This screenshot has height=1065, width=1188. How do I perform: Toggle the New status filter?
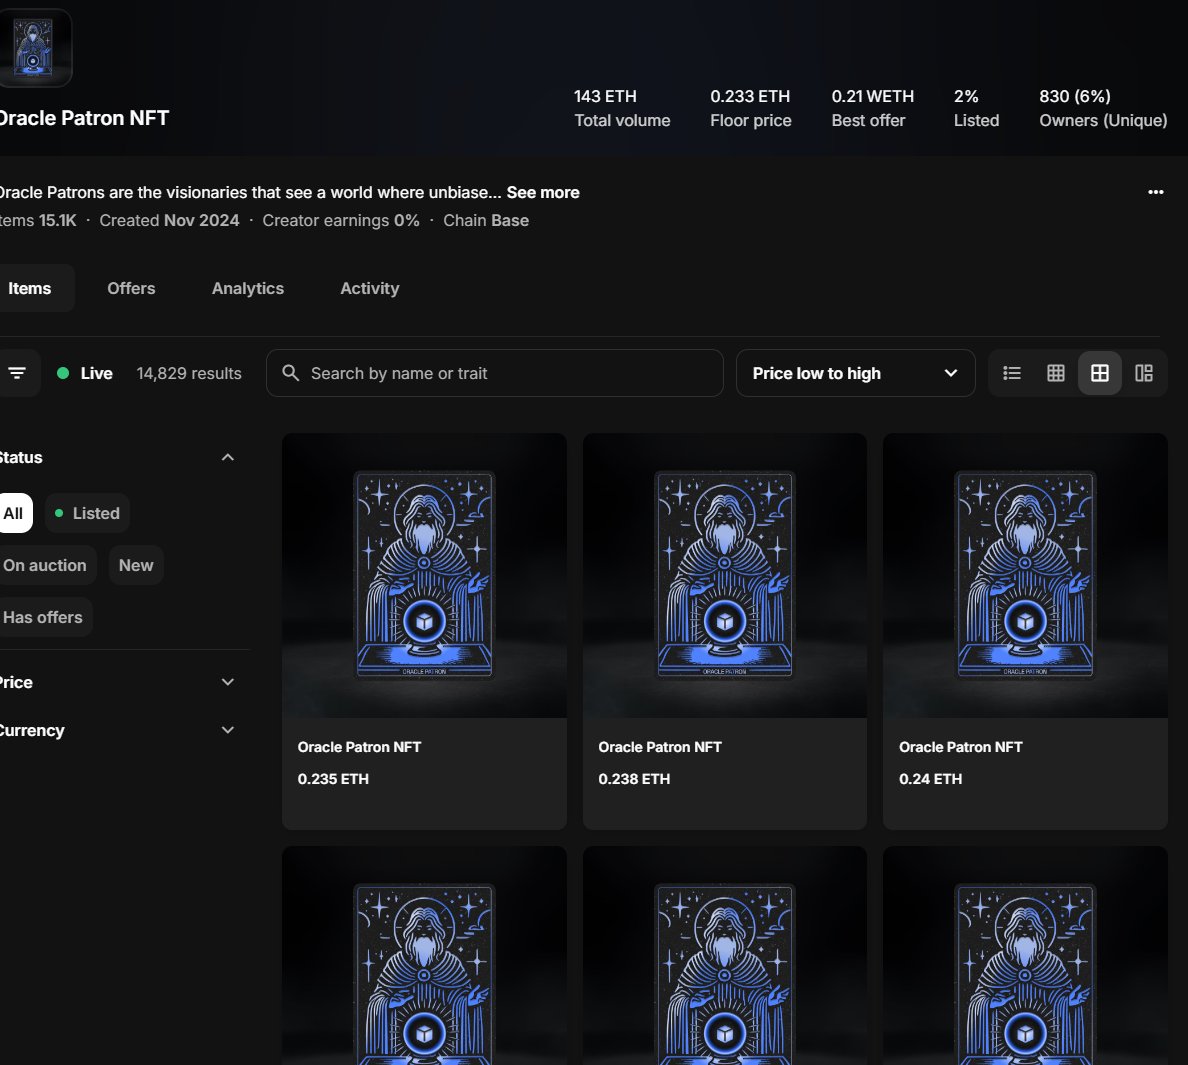136,565
